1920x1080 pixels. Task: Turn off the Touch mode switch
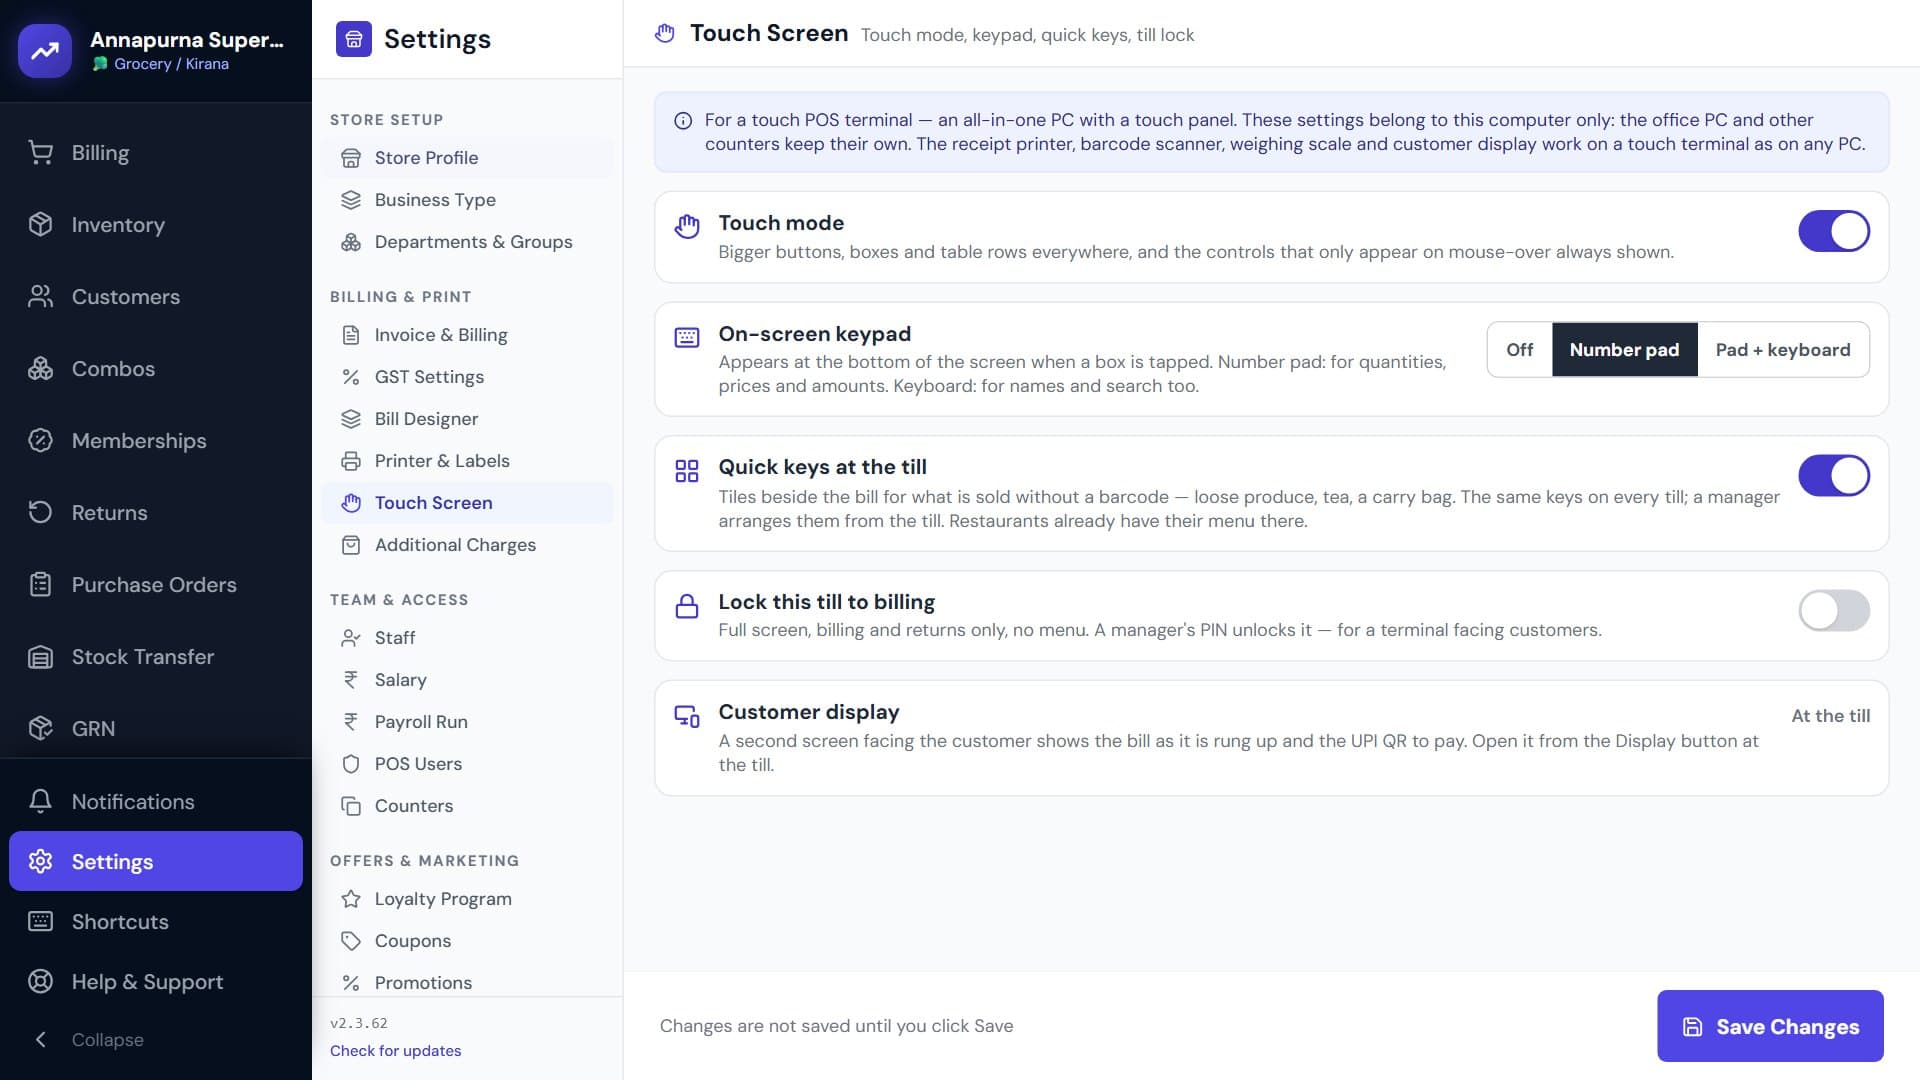pos(1834,231)
